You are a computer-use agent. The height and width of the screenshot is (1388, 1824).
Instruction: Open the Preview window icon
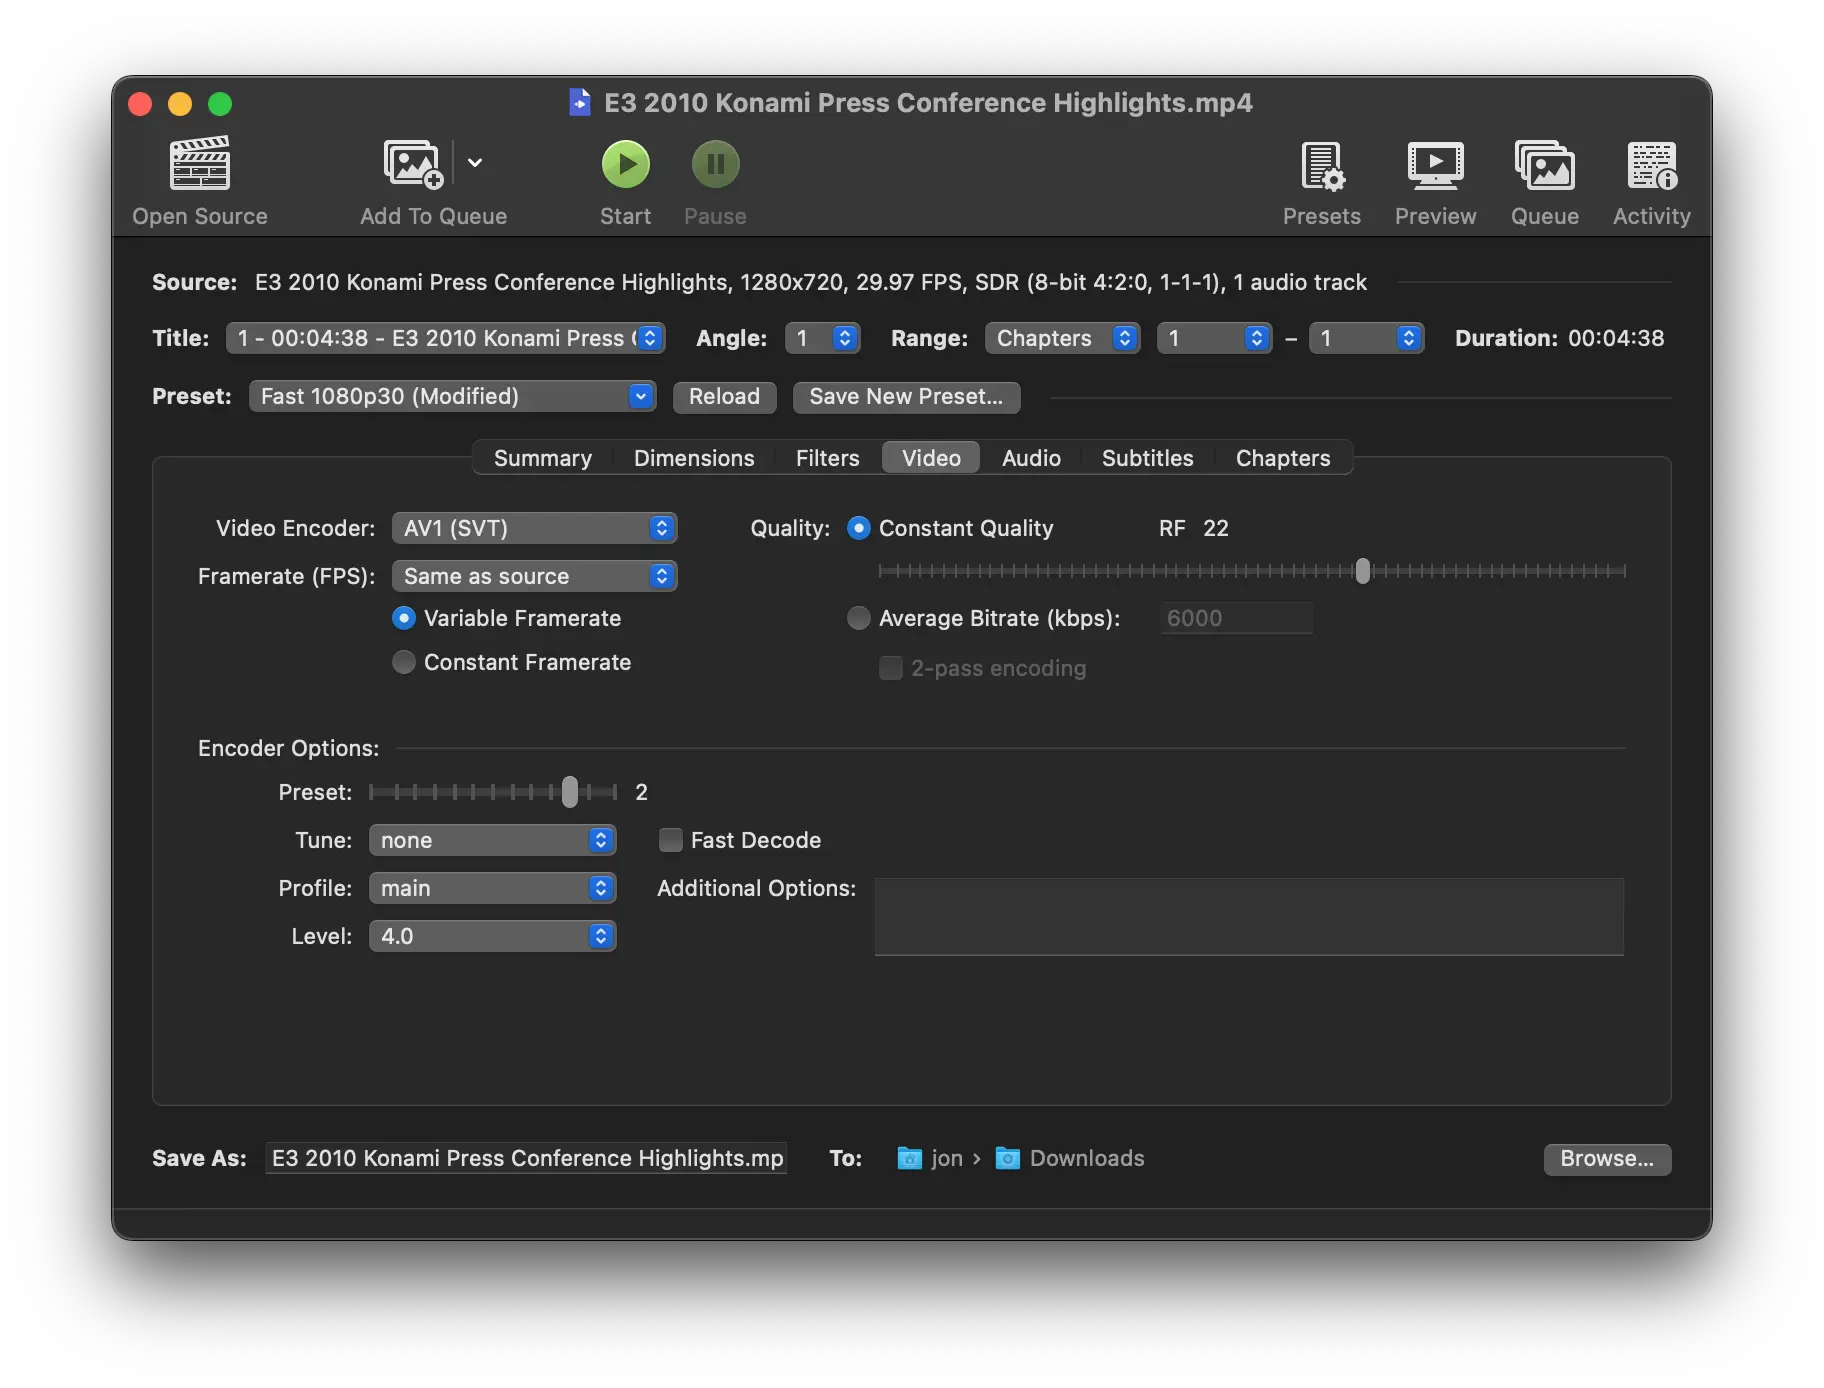click(x=1436, y=165)
